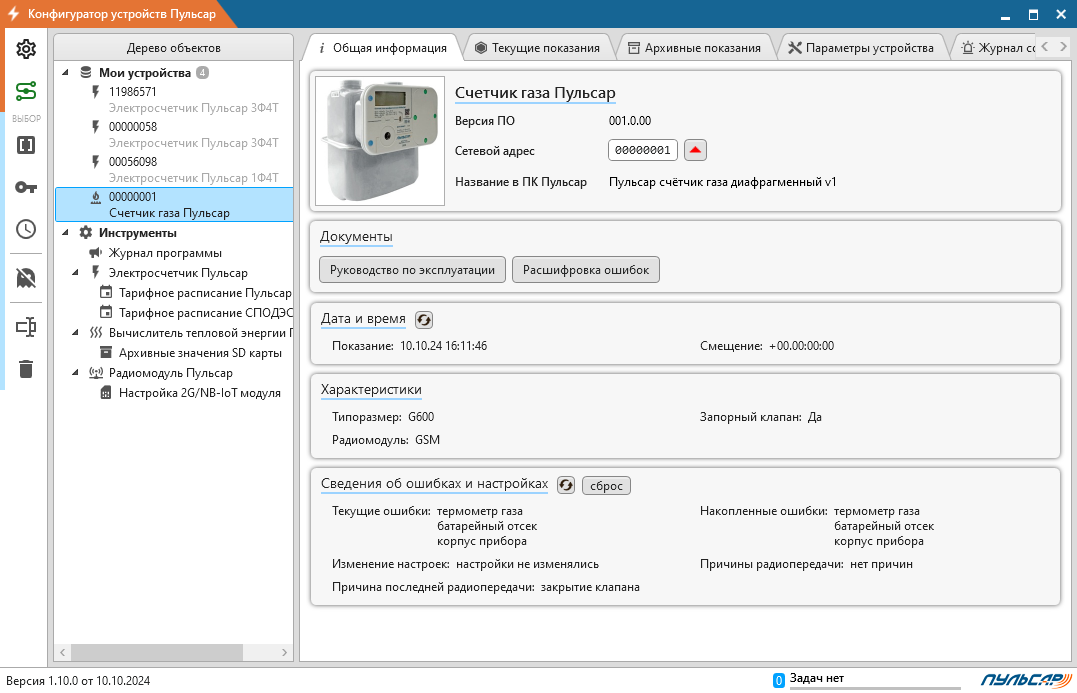Viewport: 1077px width, 693px height.
Task: Click the heat icon of Вычислитель тепловой энергии
Action: [96, 332]
